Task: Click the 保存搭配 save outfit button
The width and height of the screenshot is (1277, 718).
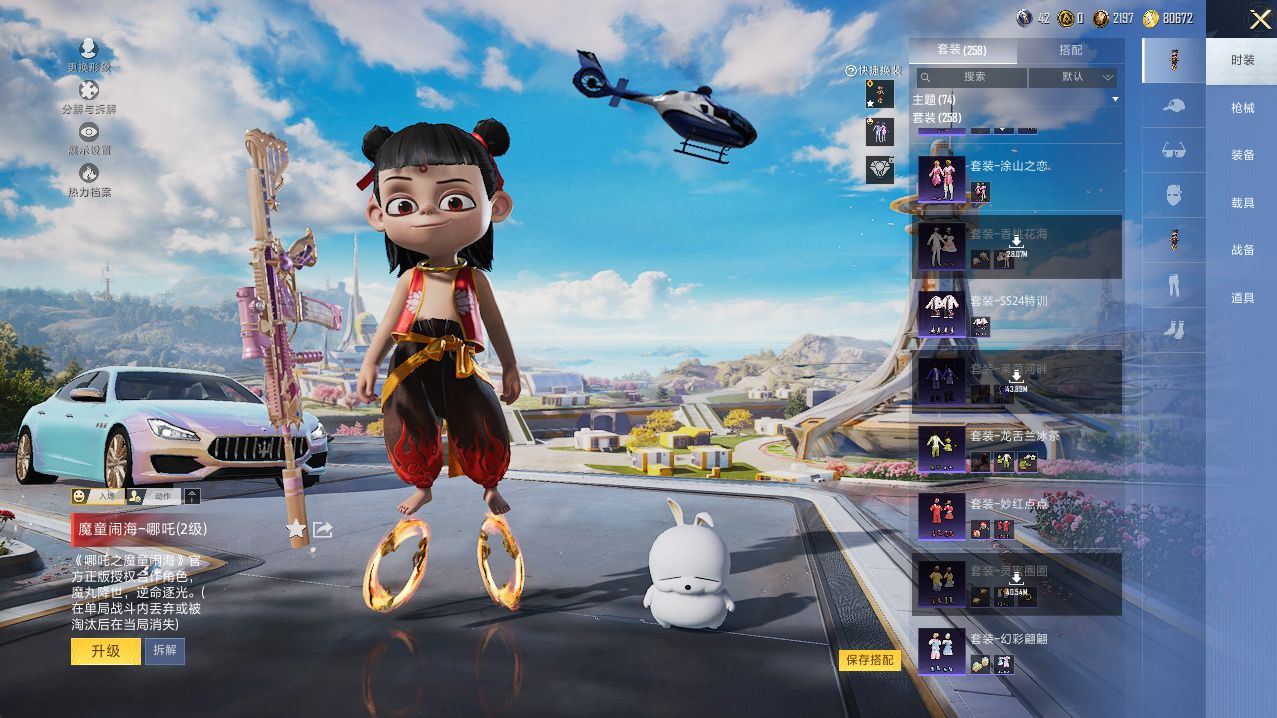Action: tap(869, 660)
